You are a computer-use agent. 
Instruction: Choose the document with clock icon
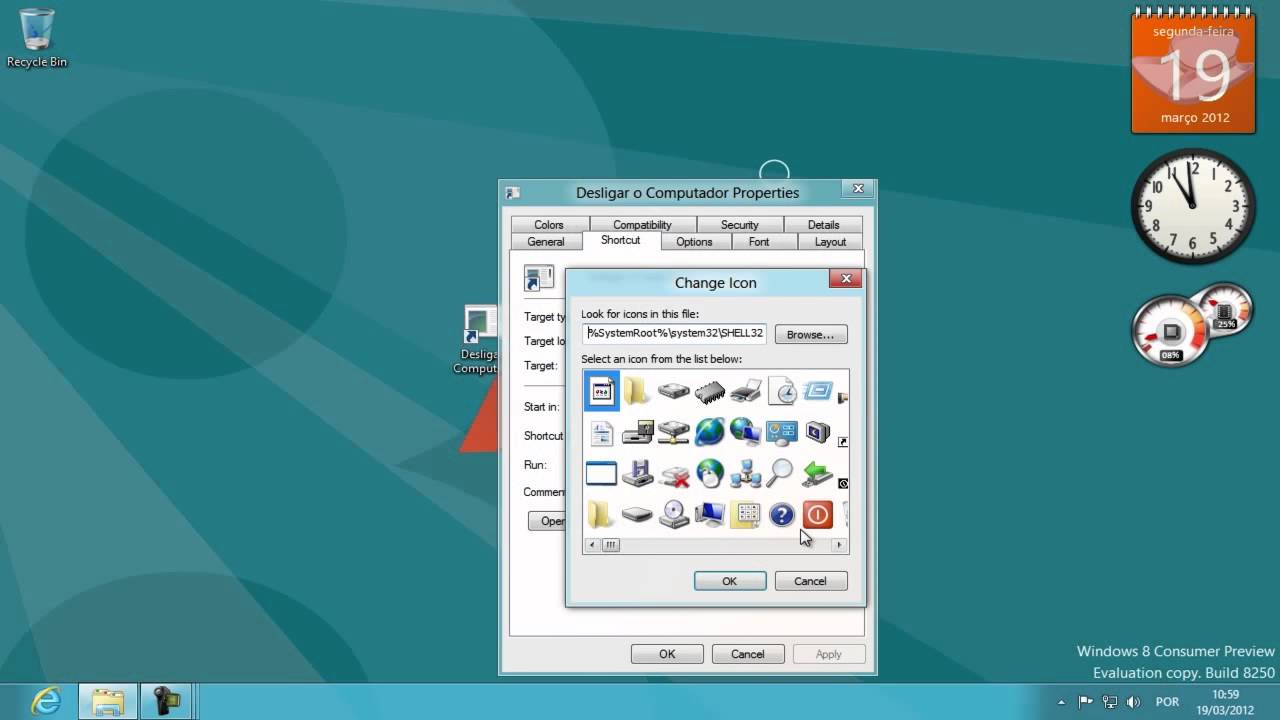(x=781, y=391)
